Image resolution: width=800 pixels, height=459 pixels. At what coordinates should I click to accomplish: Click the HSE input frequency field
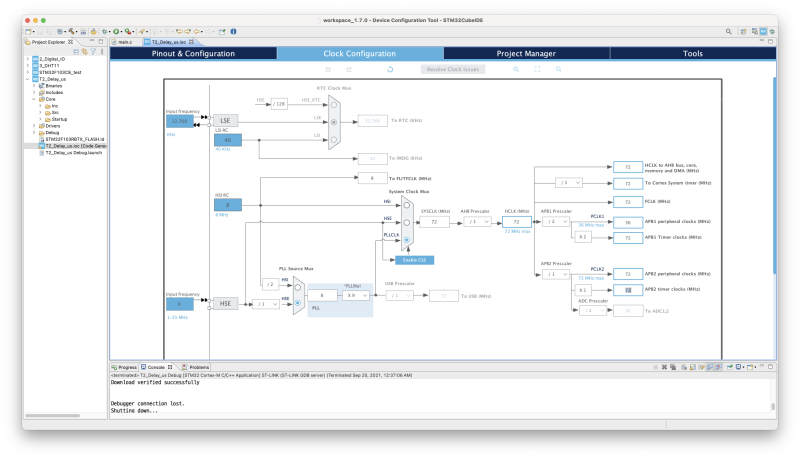180,304
